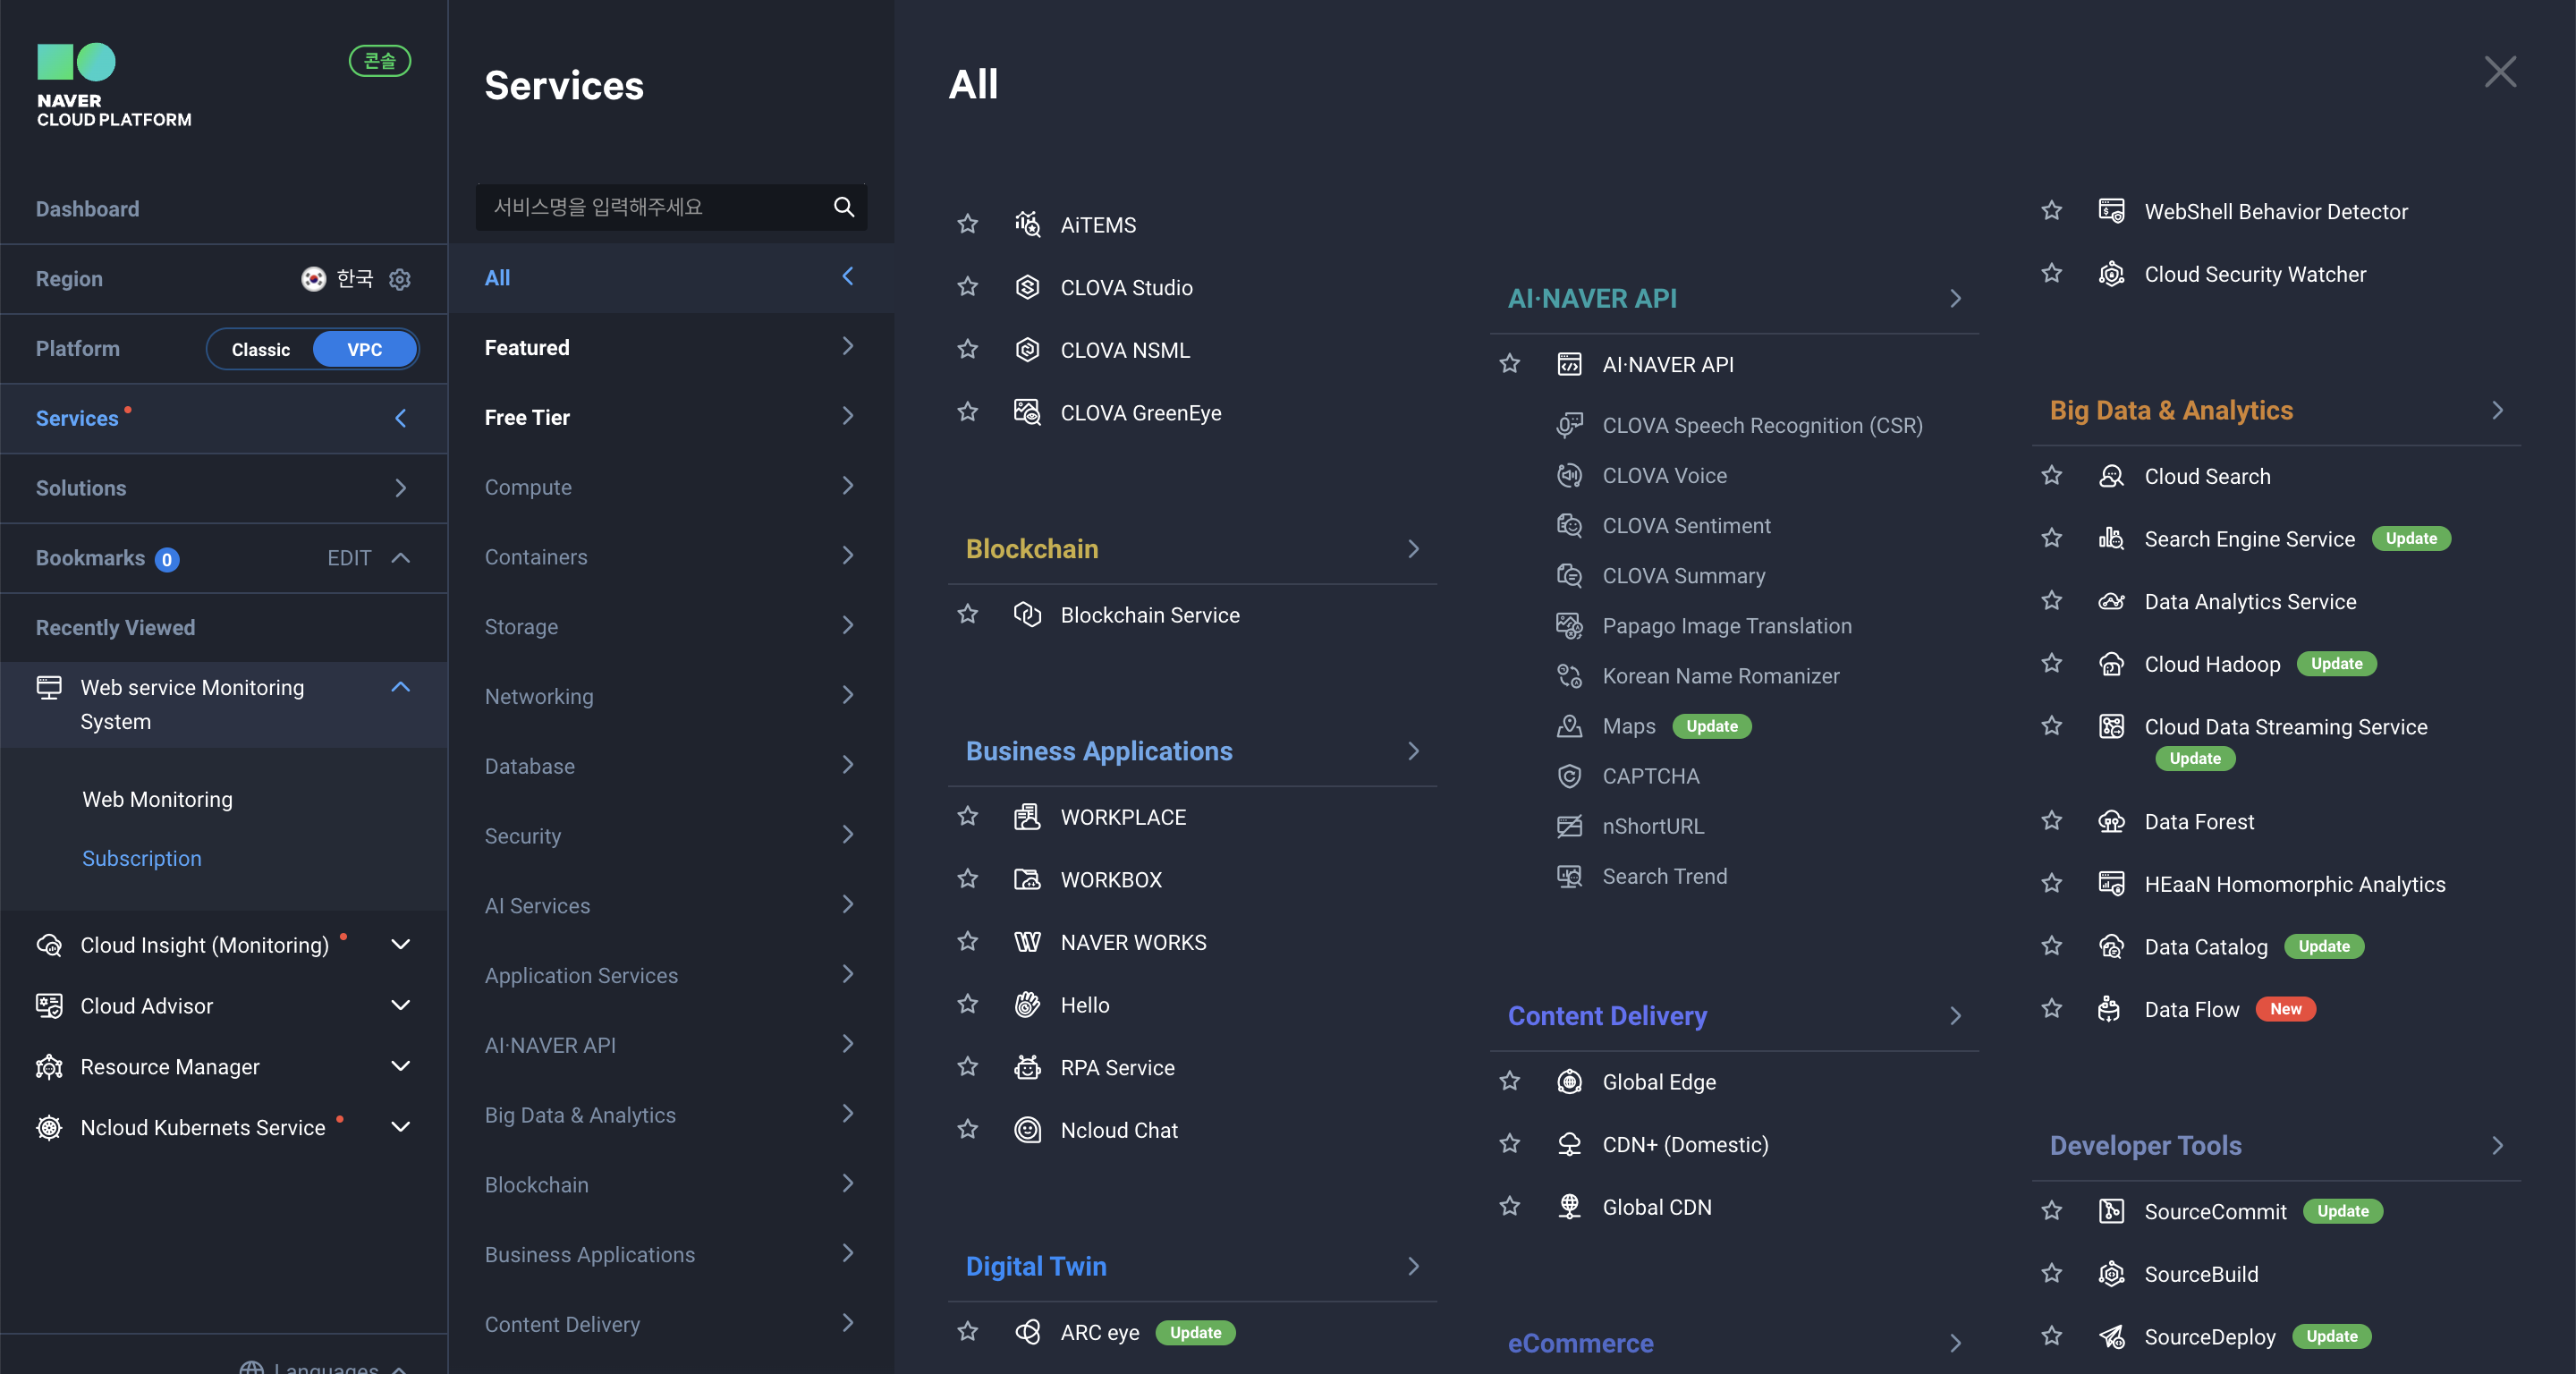Go to the Dashboard
Viewport: 2576px width, 1374px height.
point(87,209)
